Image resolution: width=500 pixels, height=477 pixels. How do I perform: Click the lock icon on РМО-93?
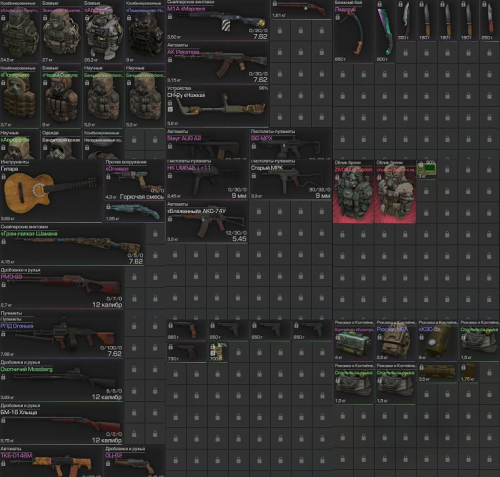pos(3,285)
